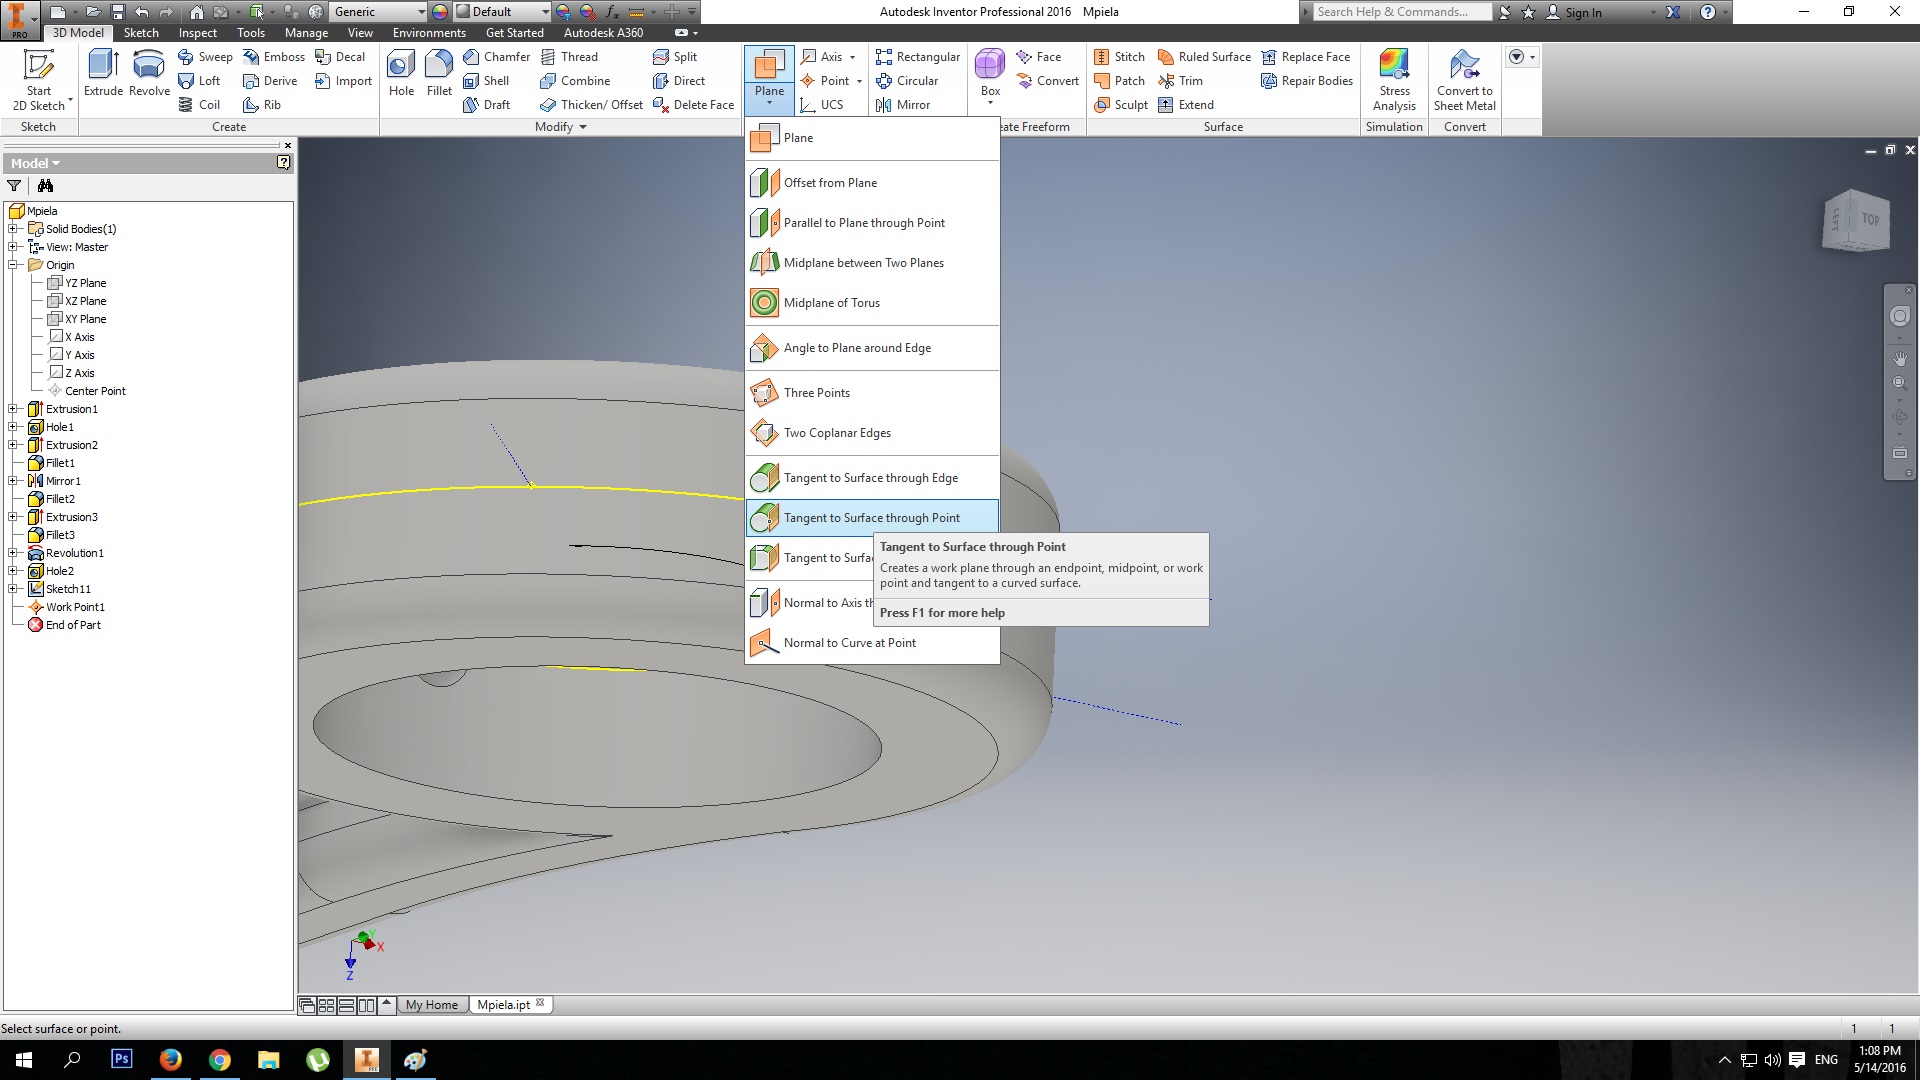Switch to the Inspect ribbon tab
Image resolution: width=1920 pixels, height=1080 pixels.
click(x=197, y=33)
